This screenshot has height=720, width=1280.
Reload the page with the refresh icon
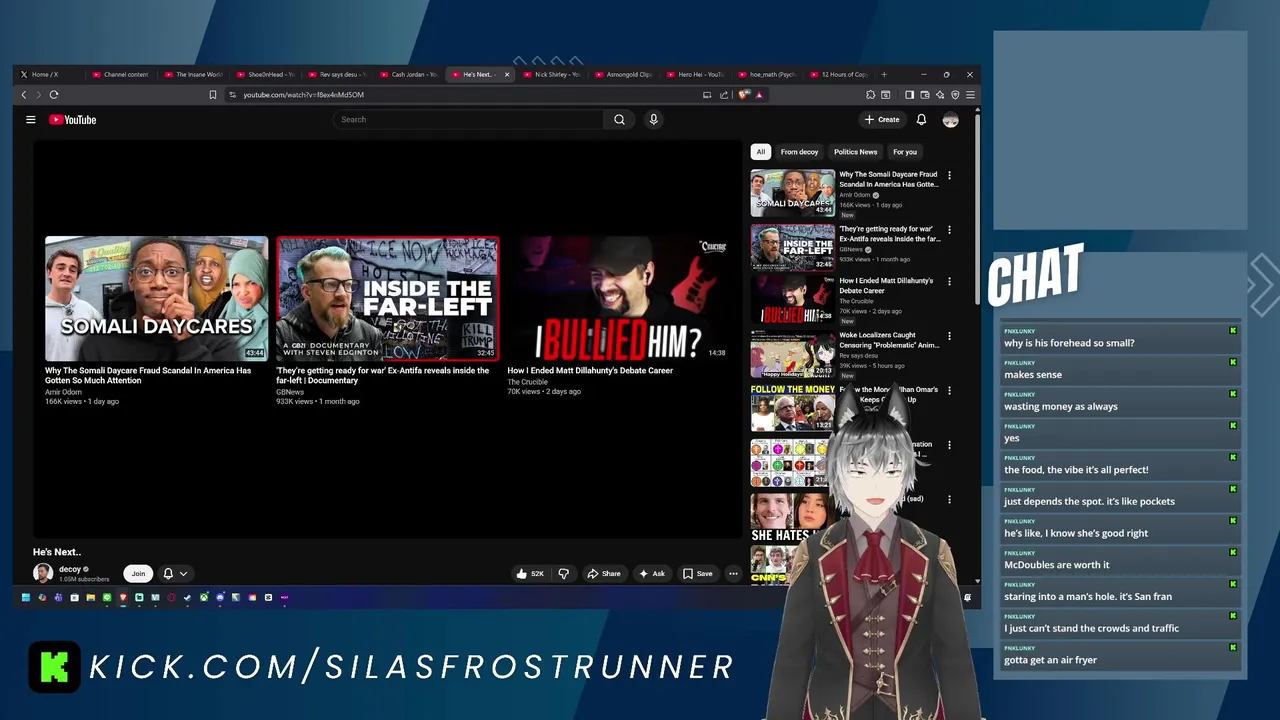(54, 95)
